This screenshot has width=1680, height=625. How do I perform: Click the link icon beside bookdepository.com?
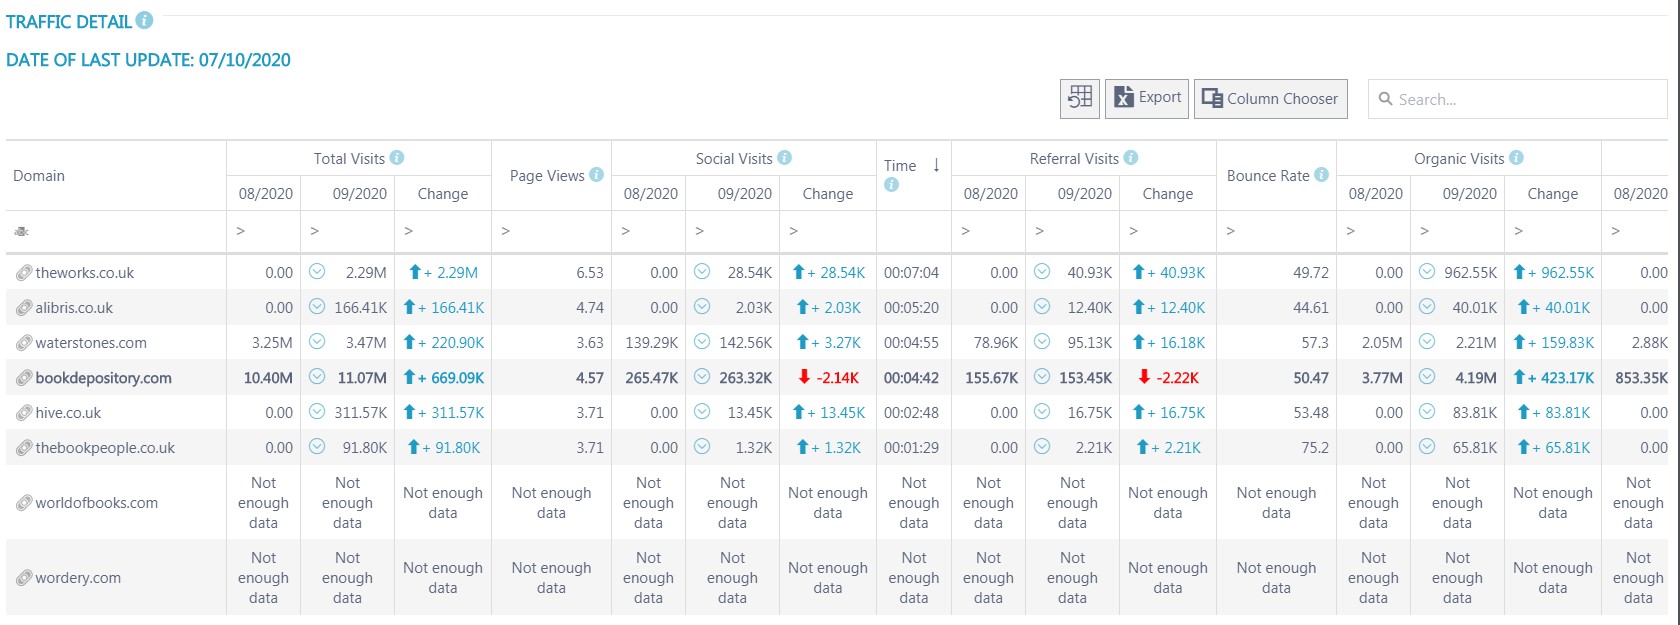24,378
